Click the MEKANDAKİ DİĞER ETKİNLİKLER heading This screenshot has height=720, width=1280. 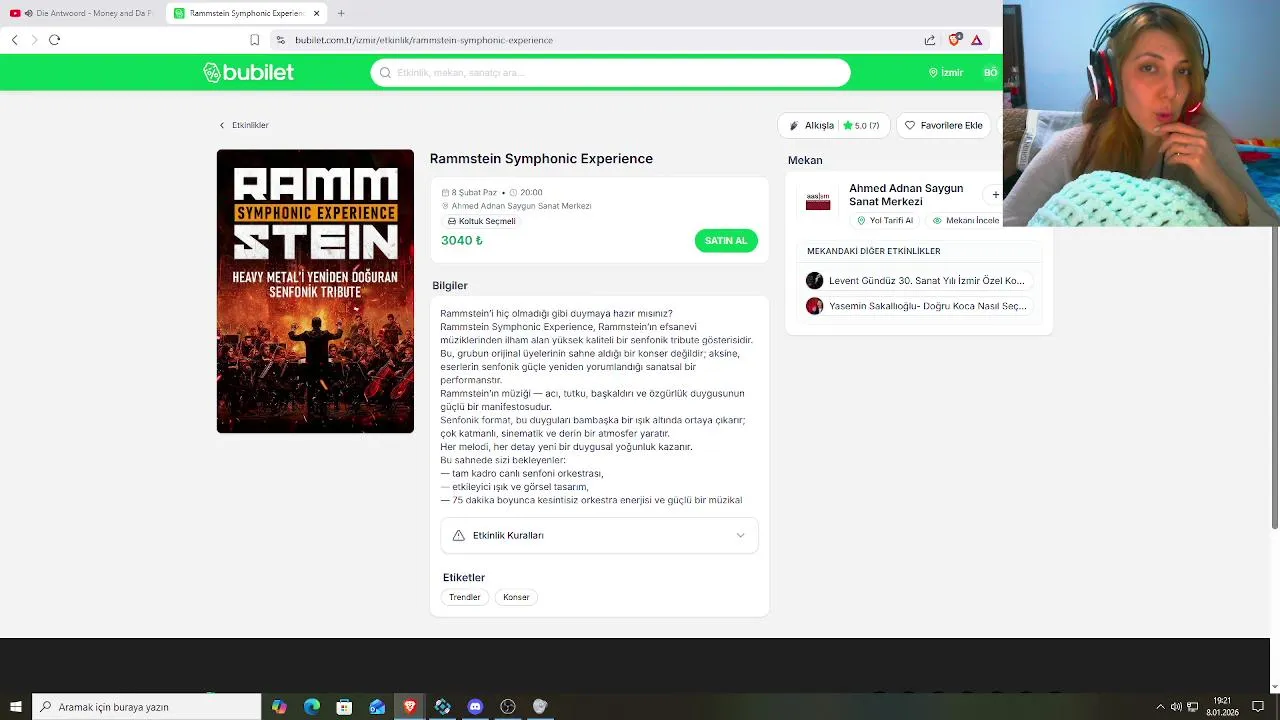coord(874,251)
